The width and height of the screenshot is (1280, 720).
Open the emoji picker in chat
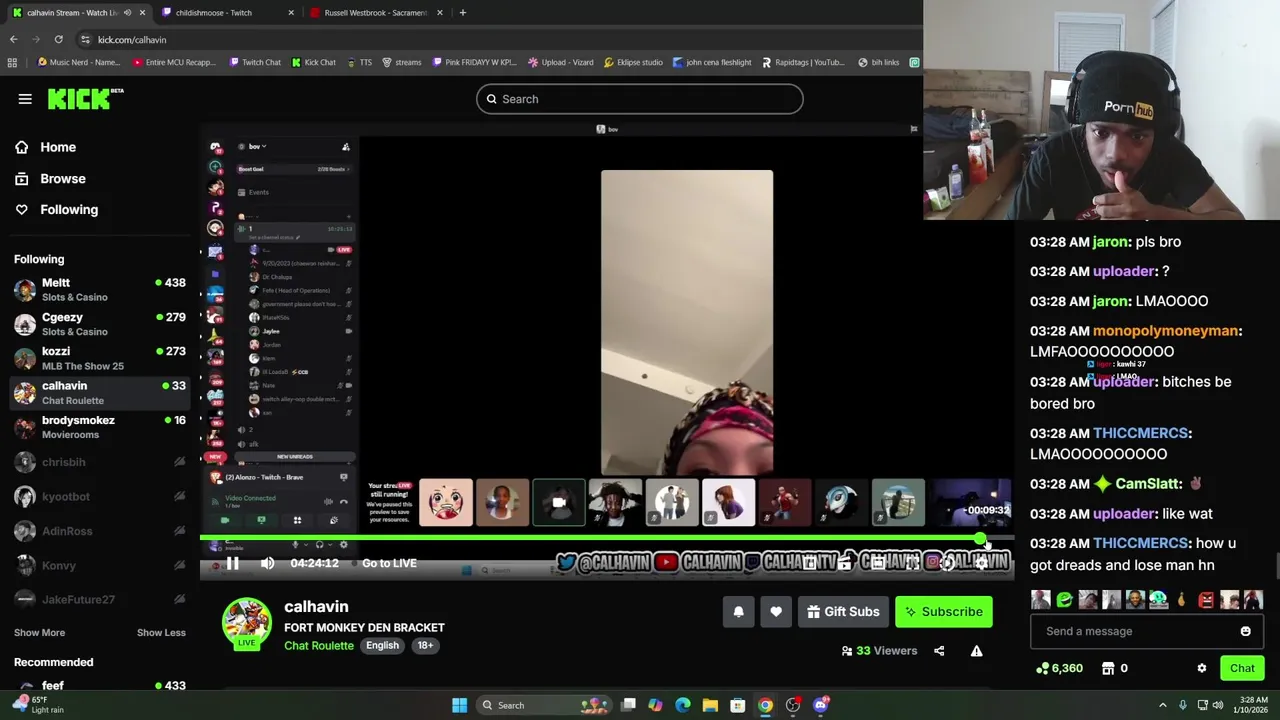(1245, 631)
